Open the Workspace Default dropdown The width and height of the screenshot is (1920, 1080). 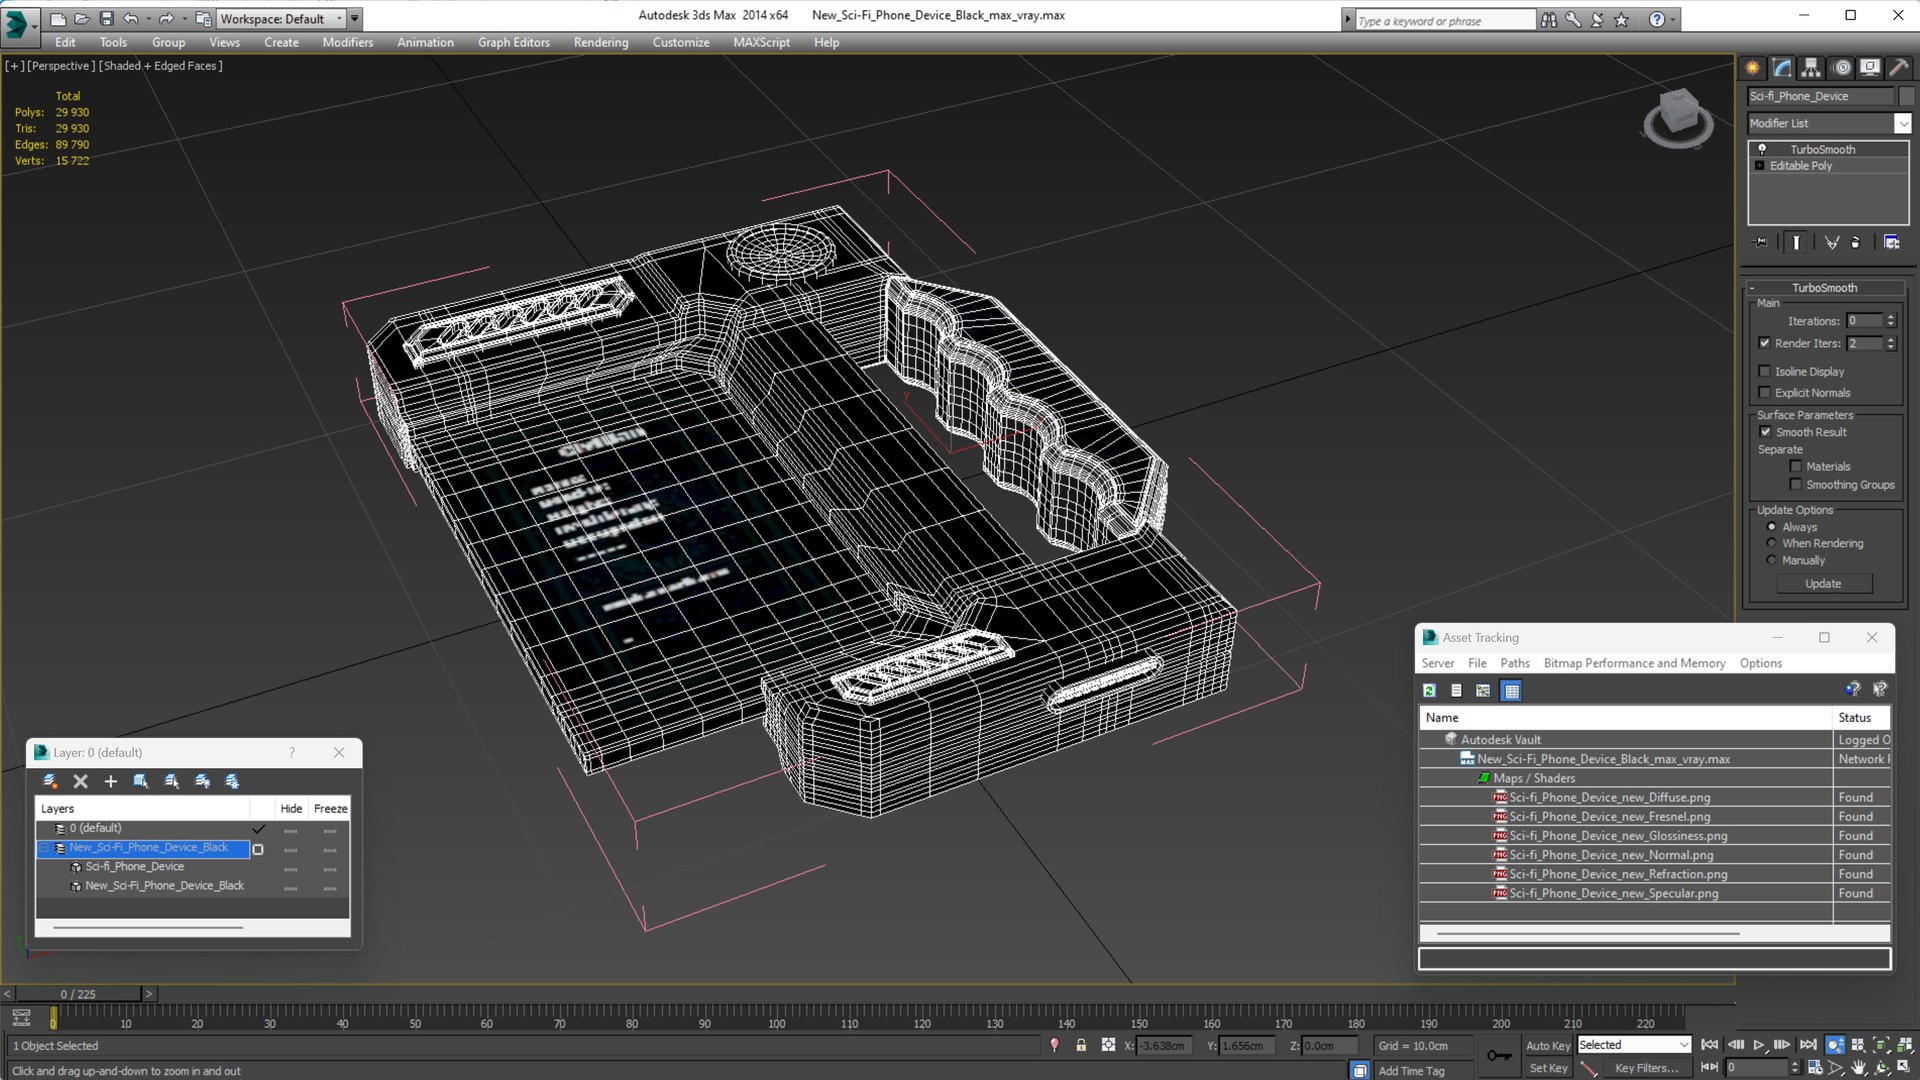pos(280,18)
